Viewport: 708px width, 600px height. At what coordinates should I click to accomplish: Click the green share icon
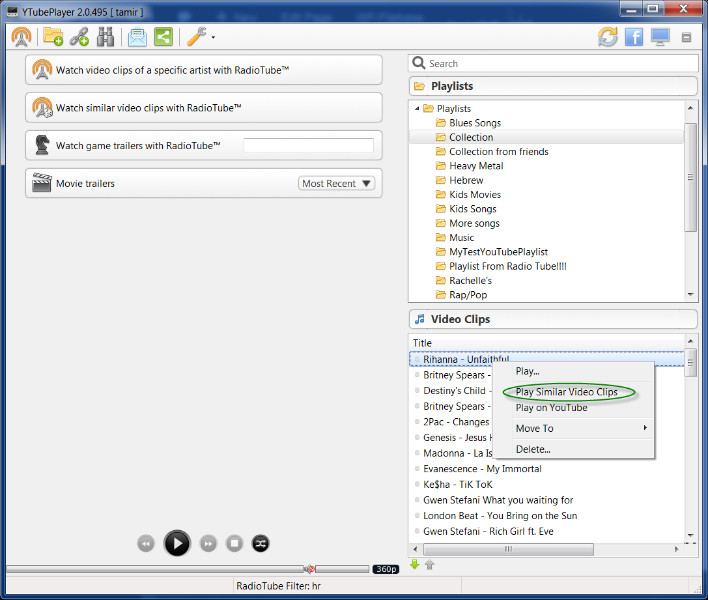coord(163,37)
